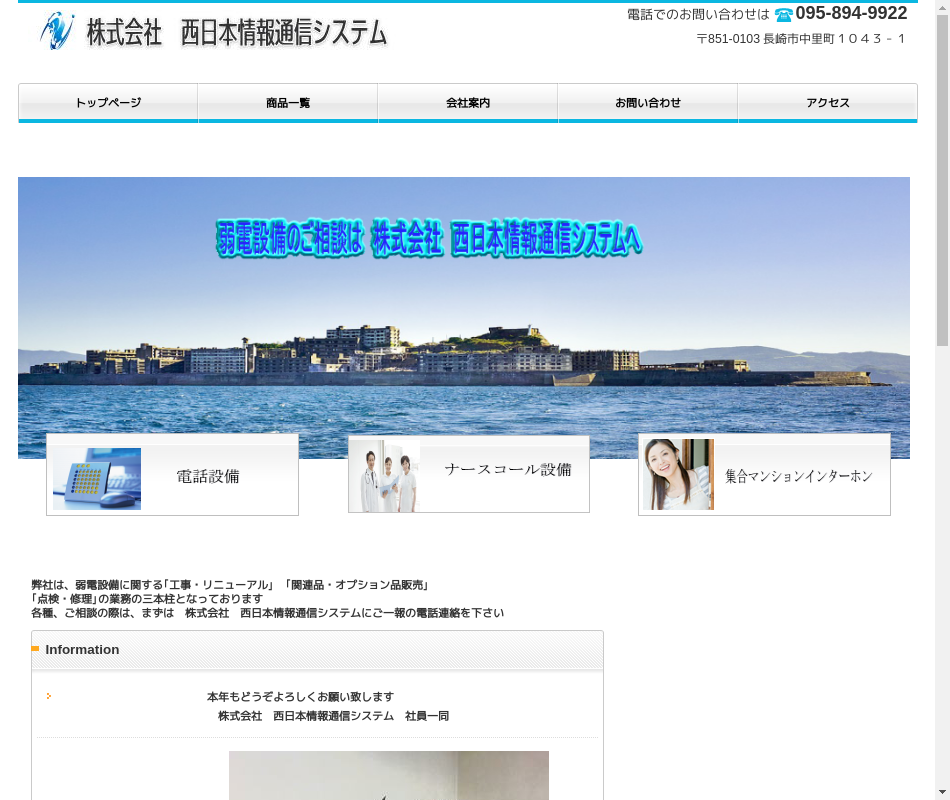Click the small orange arrow bullet in news
Viewport: 950px width, 800px height.
pos(48,696)
